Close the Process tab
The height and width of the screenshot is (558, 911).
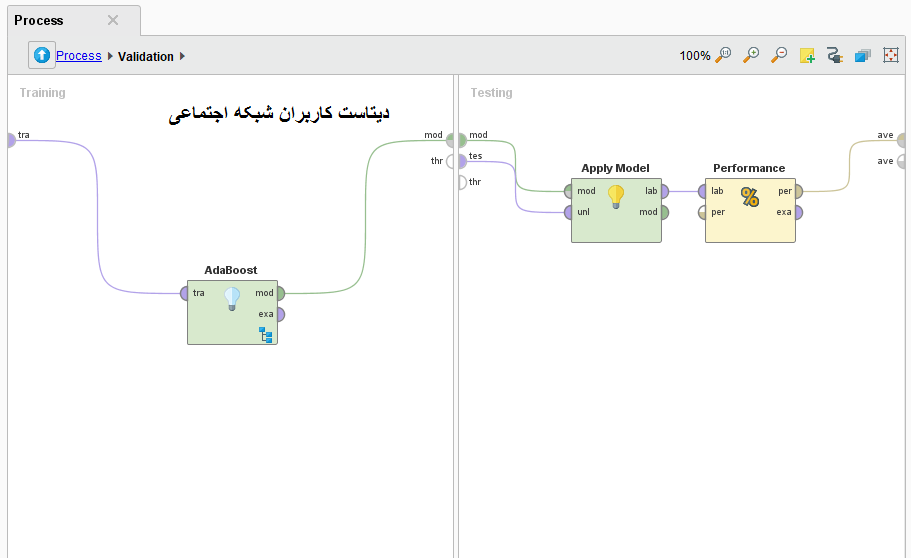pyautogui.click(x=113, y=20)
